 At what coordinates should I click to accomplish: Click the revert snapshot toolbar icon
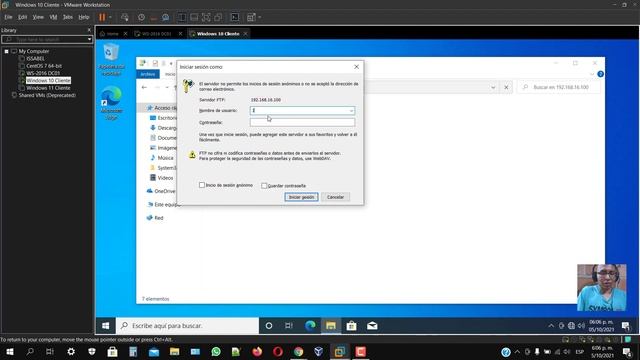pyautogui.click(x=153, y=17)
